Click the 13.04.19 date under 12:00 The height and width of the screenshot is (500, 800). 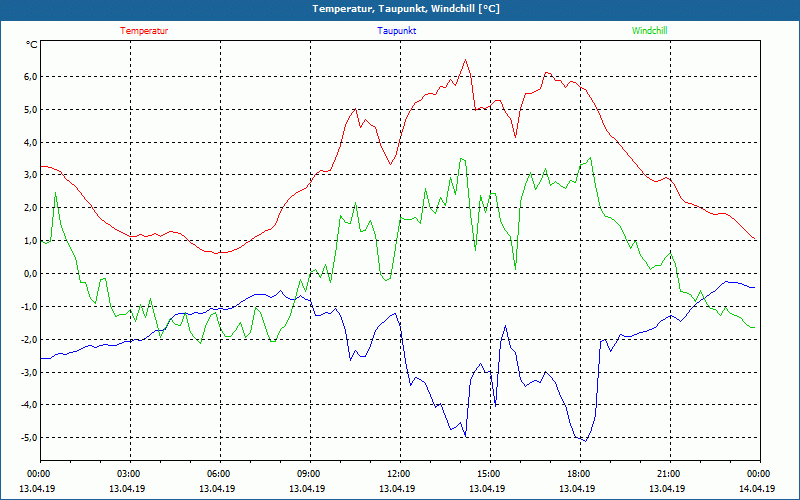pos(397,488)
